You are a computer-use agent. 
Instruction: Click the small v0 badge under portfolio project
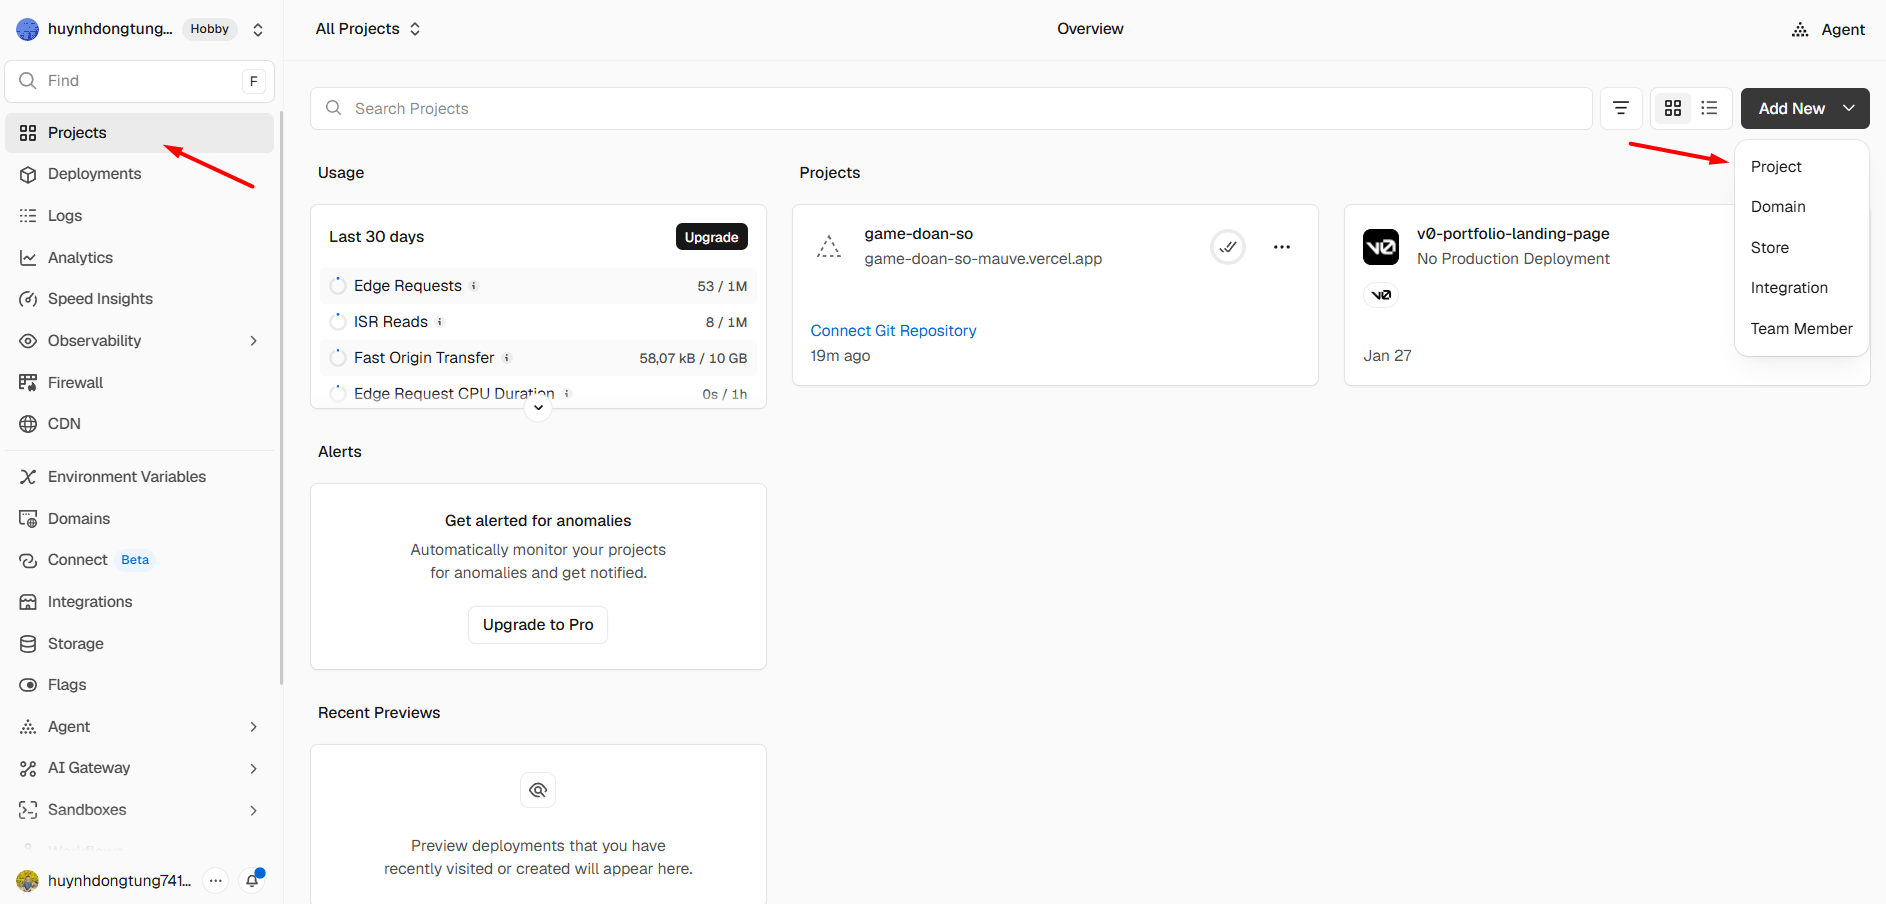click(1381, 295)
